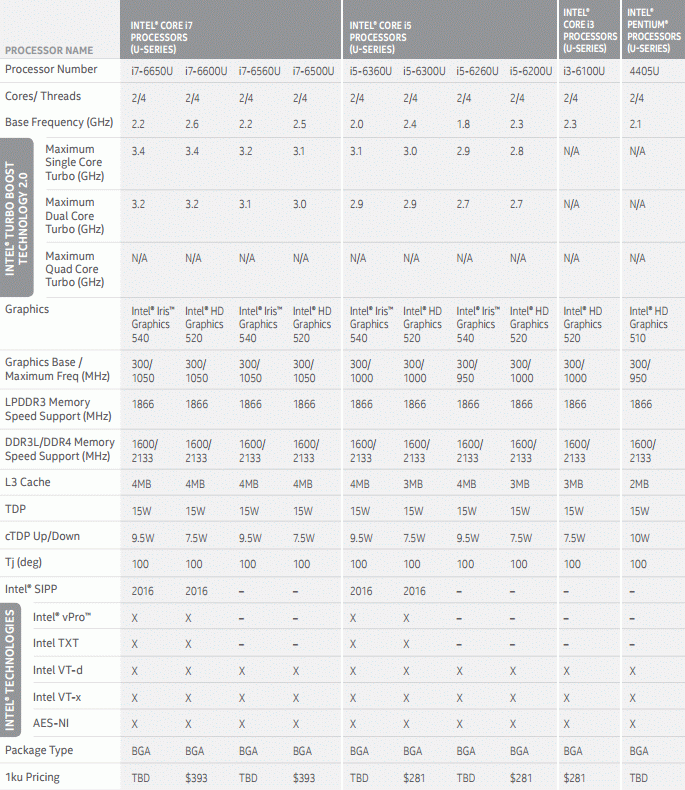Click the 2MB L3 cache of 4405U
The image size is (685, 790).
[x=639, y=484]
